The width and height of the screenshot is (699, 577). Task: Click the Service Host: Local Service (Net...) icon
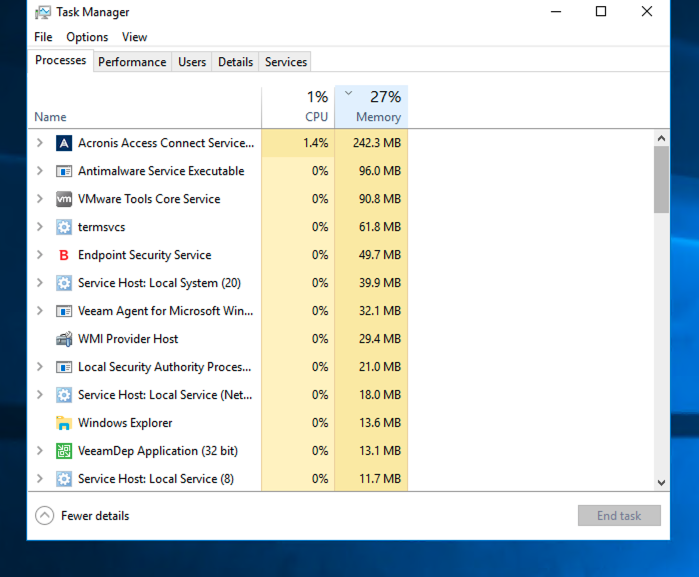point(64,395)
